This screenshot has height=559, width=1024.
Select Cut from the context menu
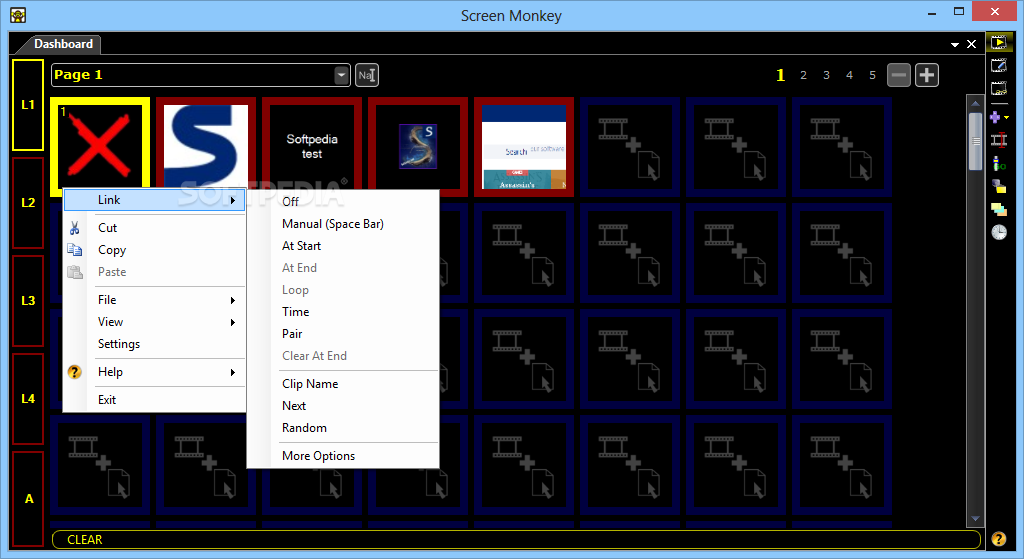click(155, 227)
